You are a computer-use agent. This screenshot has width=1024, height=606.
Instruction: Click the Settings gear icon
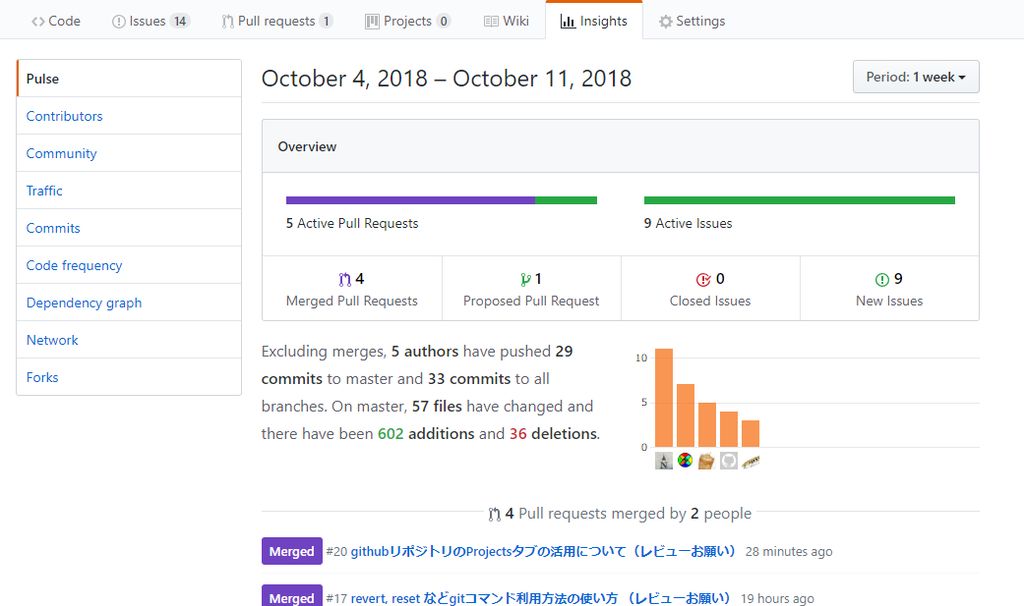[664, 19]
